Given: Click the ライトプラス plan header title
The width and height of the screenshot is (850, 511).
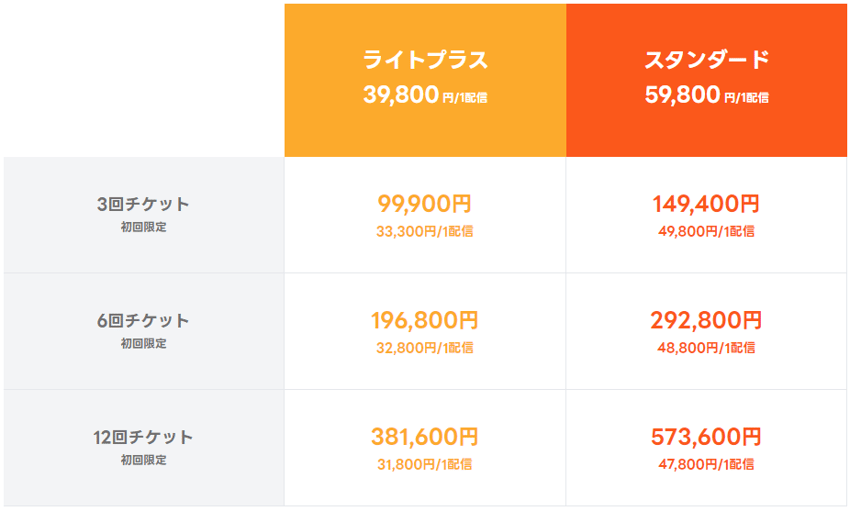Looking at the screenshot, I should (x=425, y=60).
